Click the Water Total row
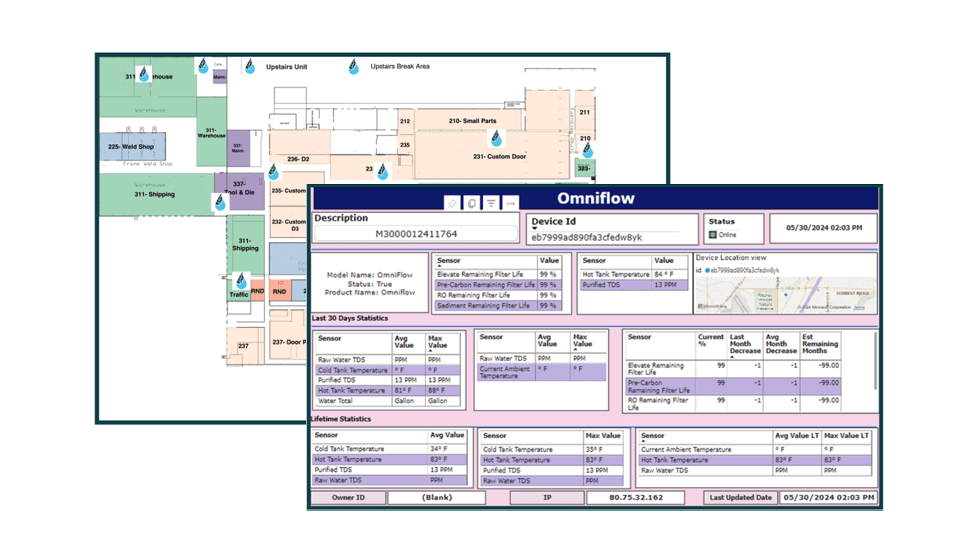The image size is (961, 542). 388,401
